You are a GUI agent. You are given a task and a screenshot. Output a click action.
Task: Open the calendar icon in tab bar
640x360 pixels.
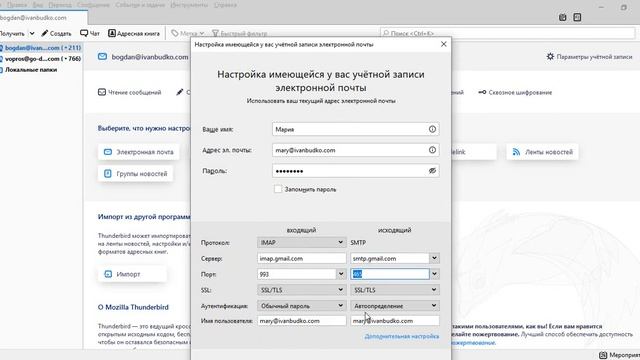[x=562, y=17]
